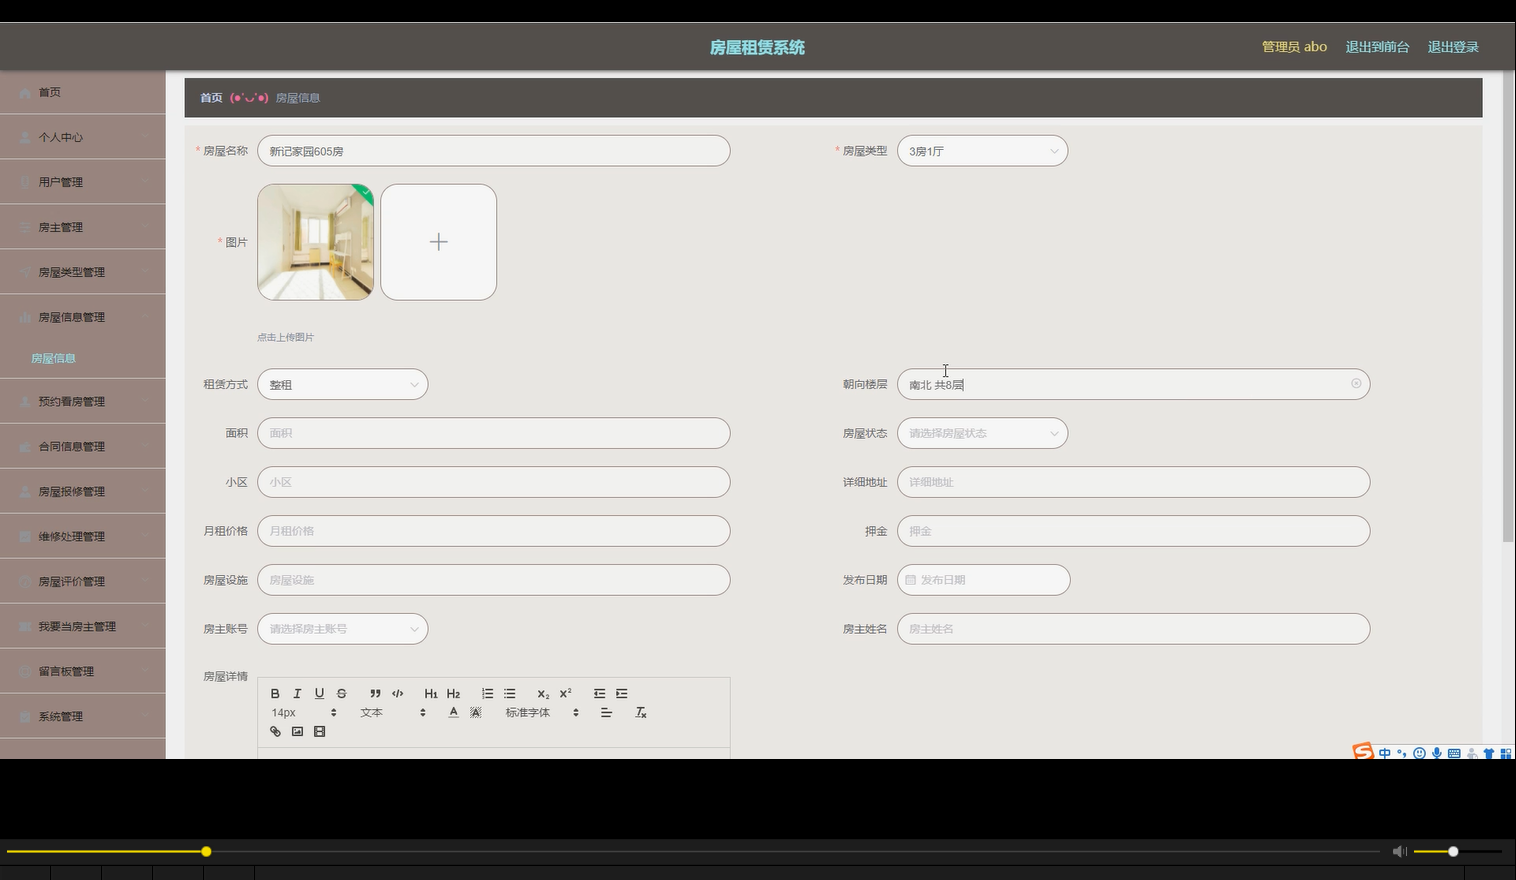Insert a video using the editor toolbar

pyautogui.click(x=319, y=731)
